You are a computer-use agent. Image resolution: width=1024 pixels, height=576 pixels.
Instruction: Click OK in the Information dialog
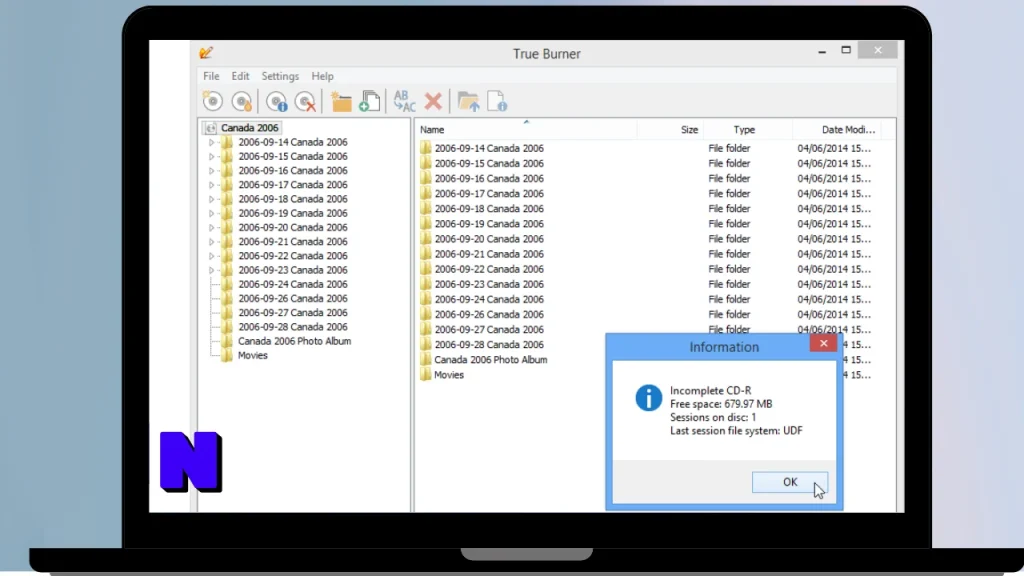click(x=790, y=482)
